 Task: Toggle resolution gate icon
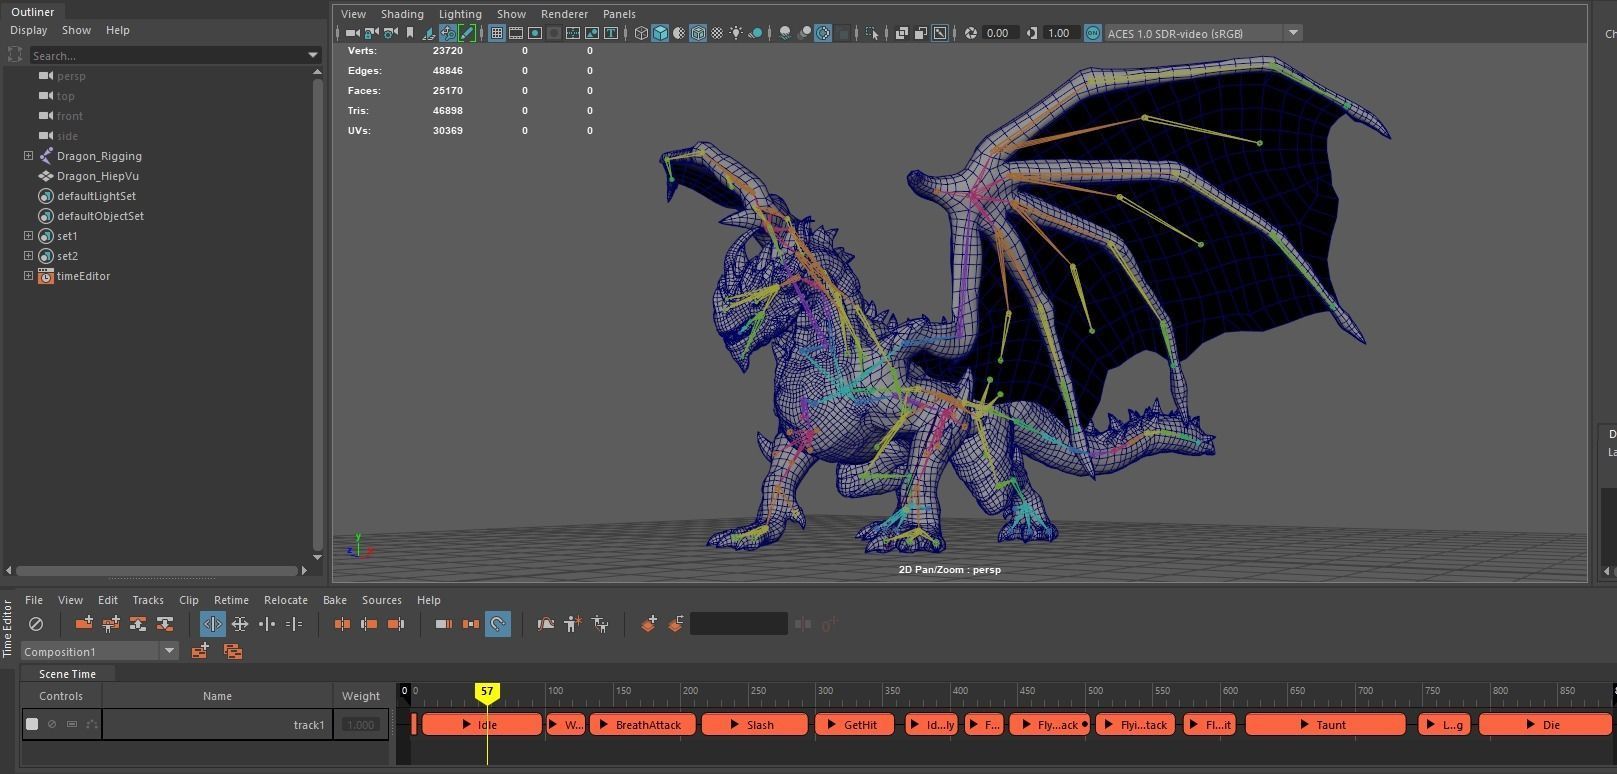click(x=535, y=33)
